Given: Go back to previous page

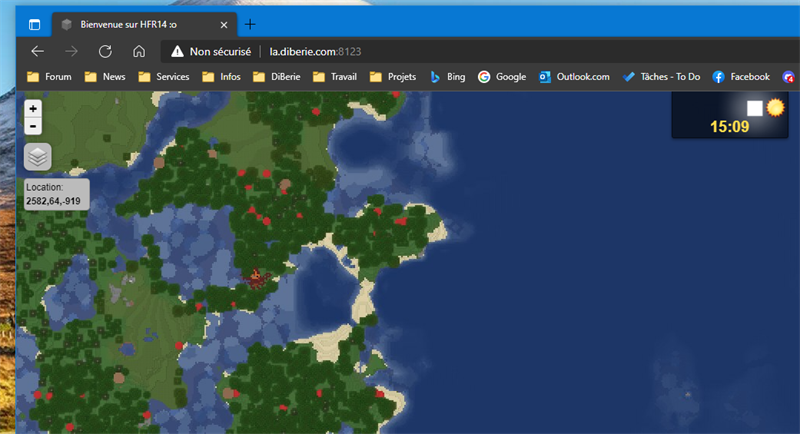Looking at the screenshot, I should (x=38, y=52).
